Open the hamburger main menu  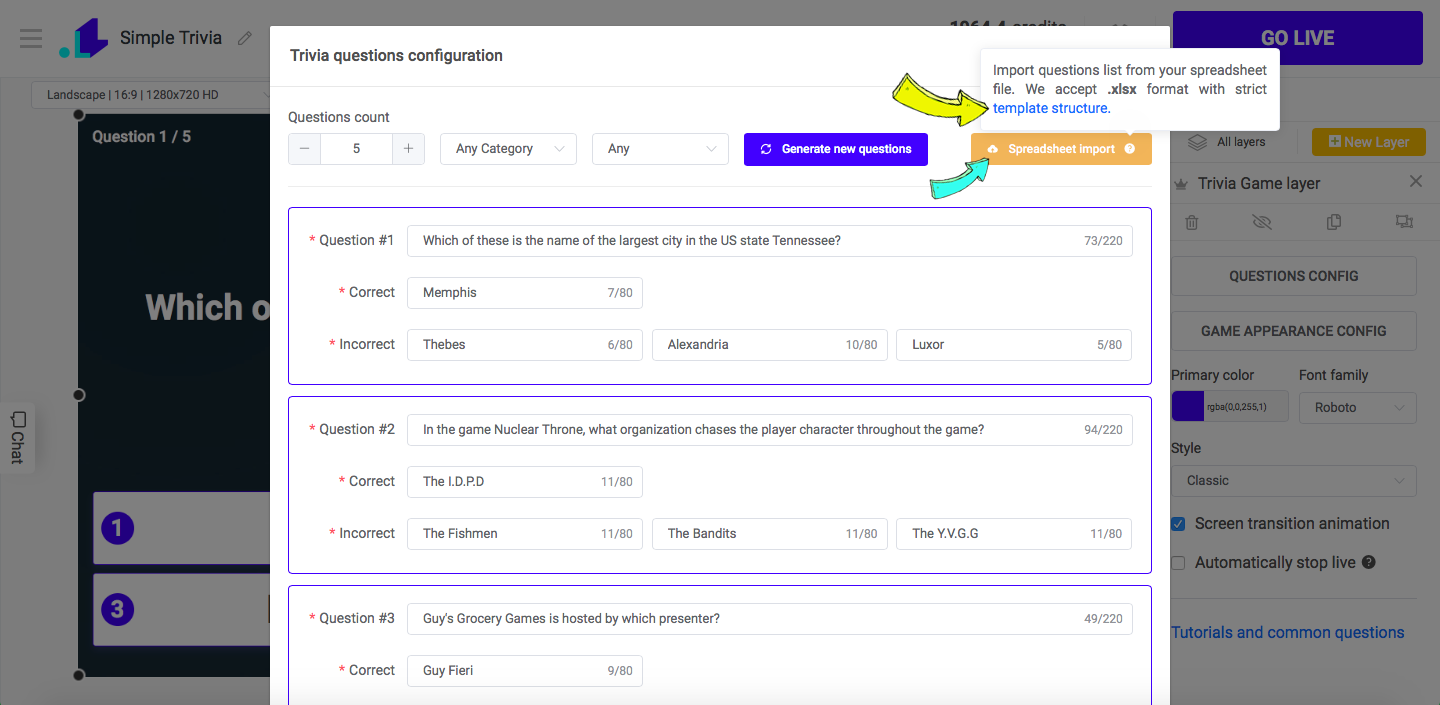click(31, 38)
